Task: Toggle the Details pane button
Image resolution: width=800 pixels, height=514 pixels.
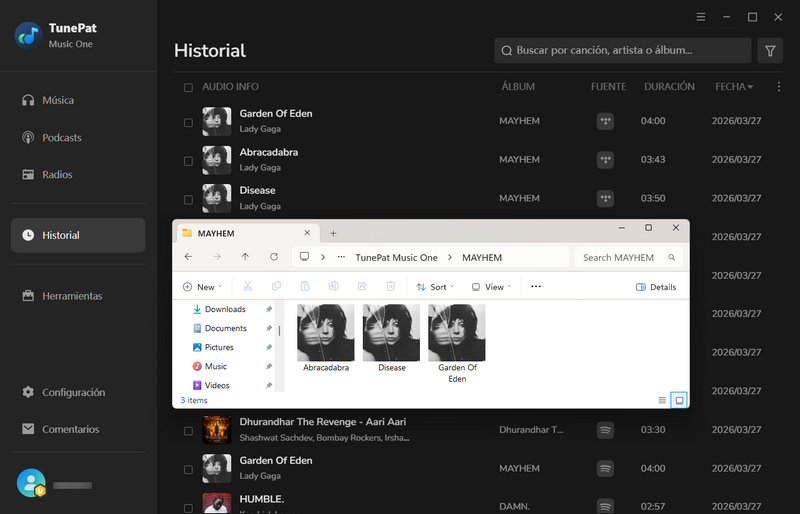Action: 656,287
